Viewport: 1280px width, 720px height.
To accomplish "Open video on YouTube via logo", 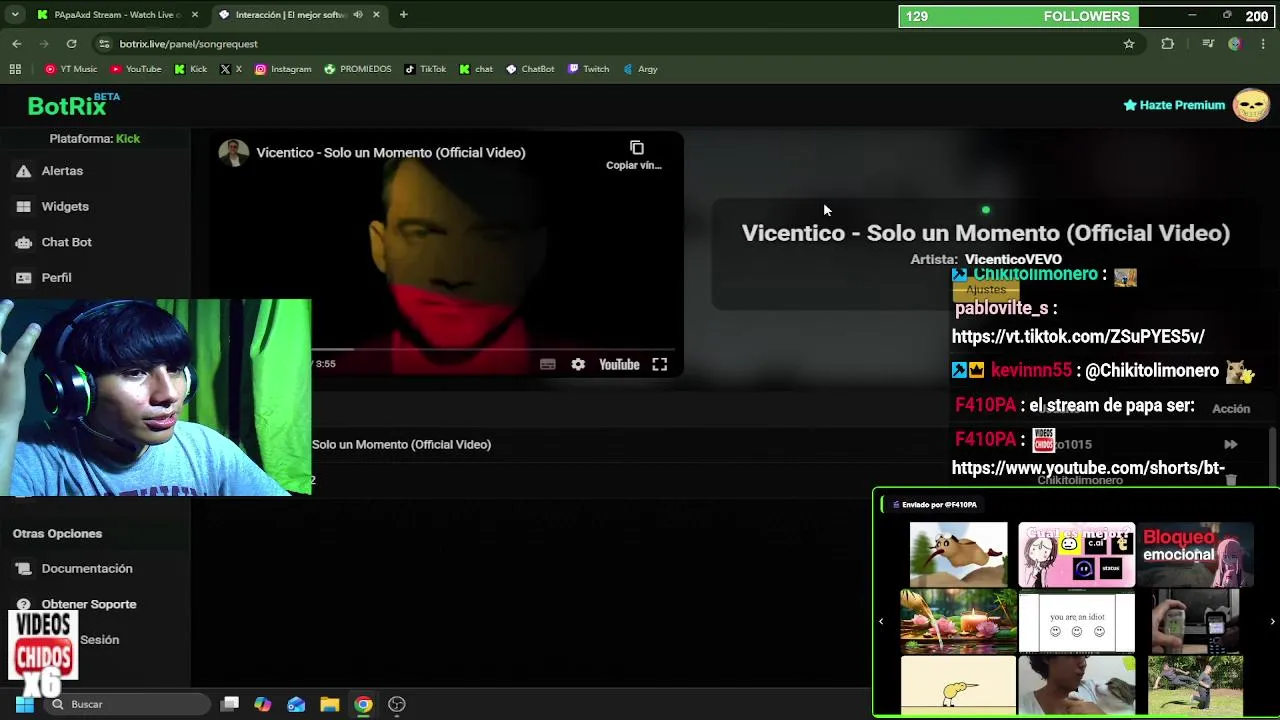I will pos(619,364).
